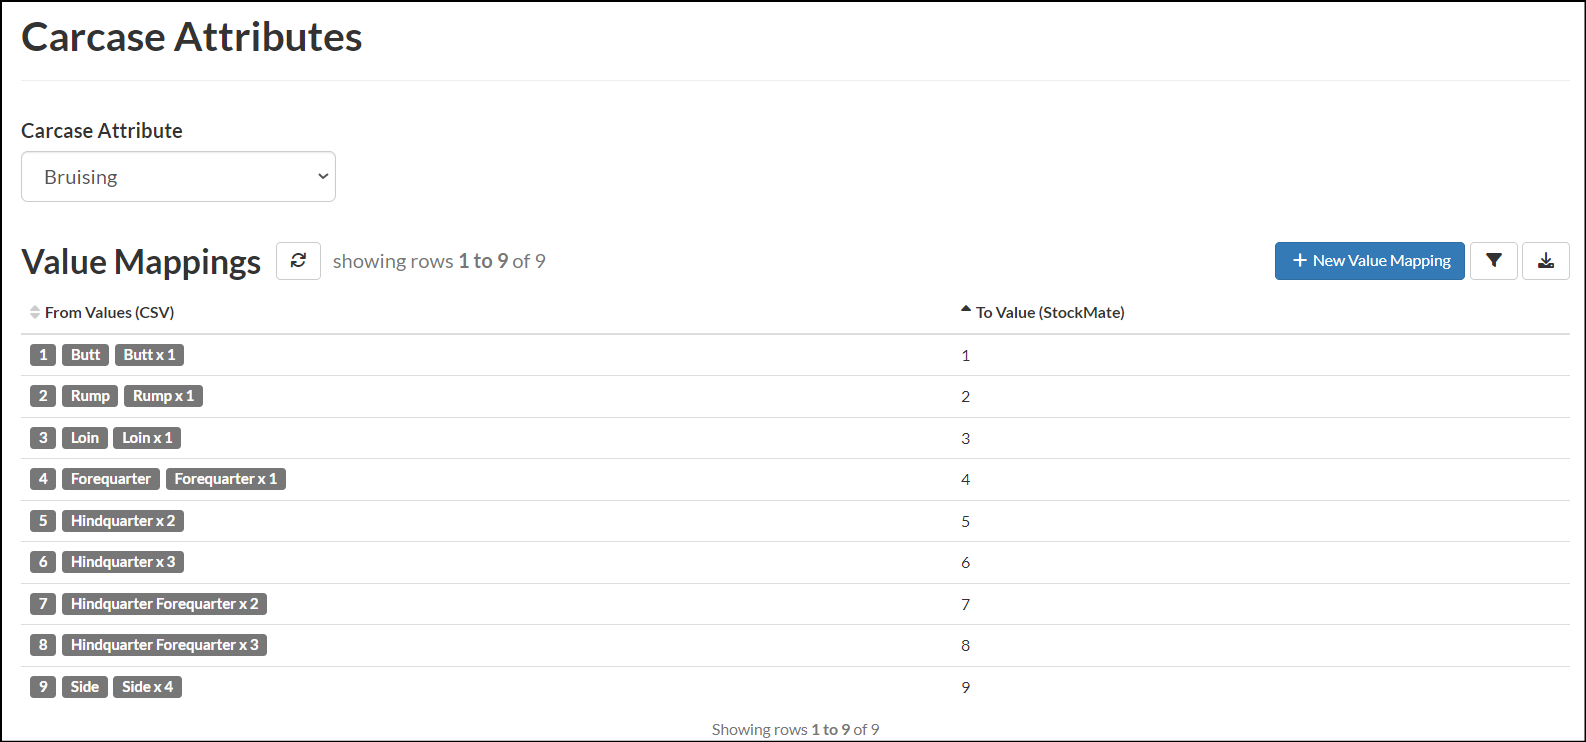This screenshot has height=742, width=1586.
Task: Click New Value Mapping button
Action: [1370, 261]
